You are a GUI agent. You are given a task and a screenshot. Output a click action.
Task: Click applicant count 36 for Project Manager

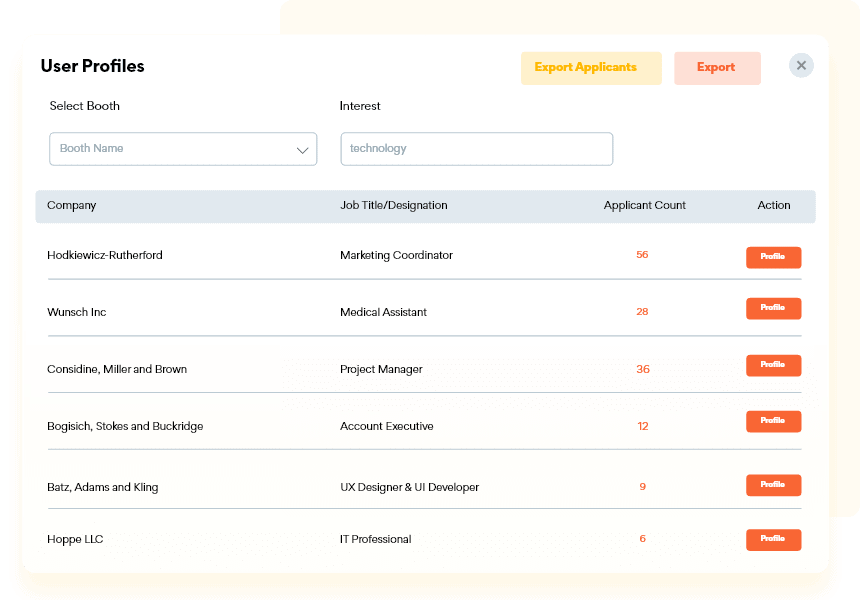642,369
